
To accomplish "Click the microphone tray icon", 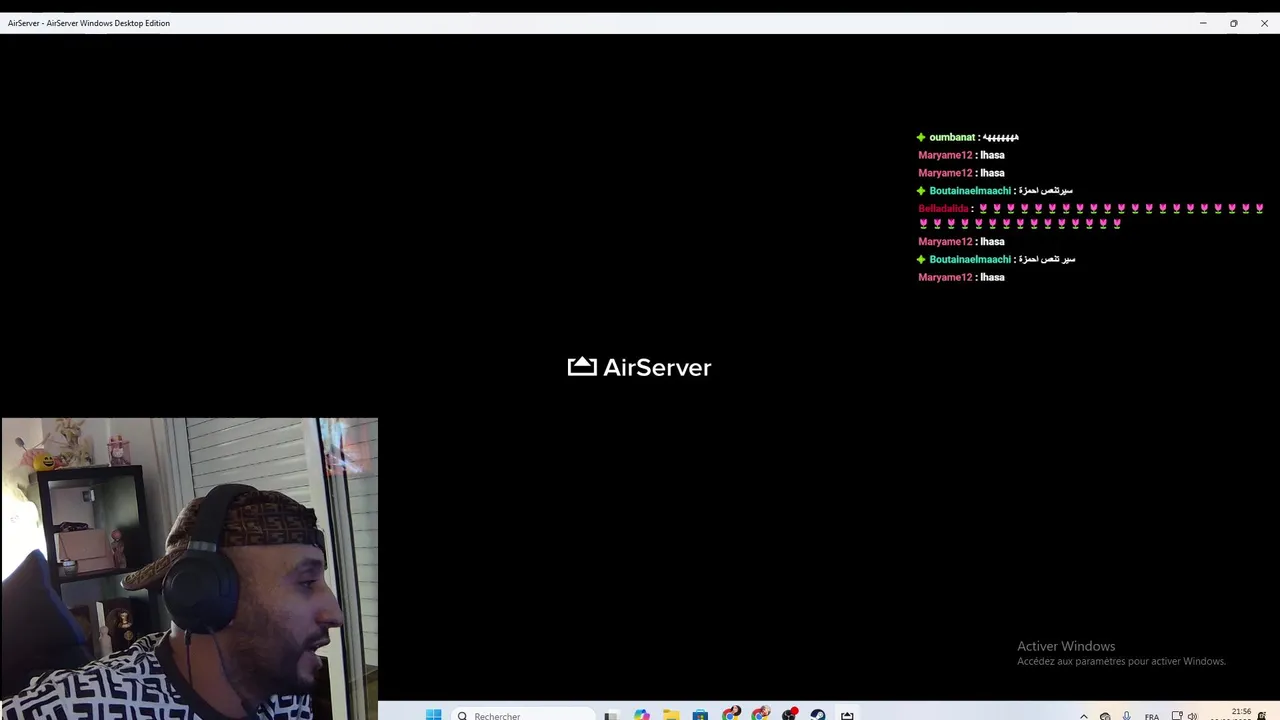I will click(x=1126, y=716).
